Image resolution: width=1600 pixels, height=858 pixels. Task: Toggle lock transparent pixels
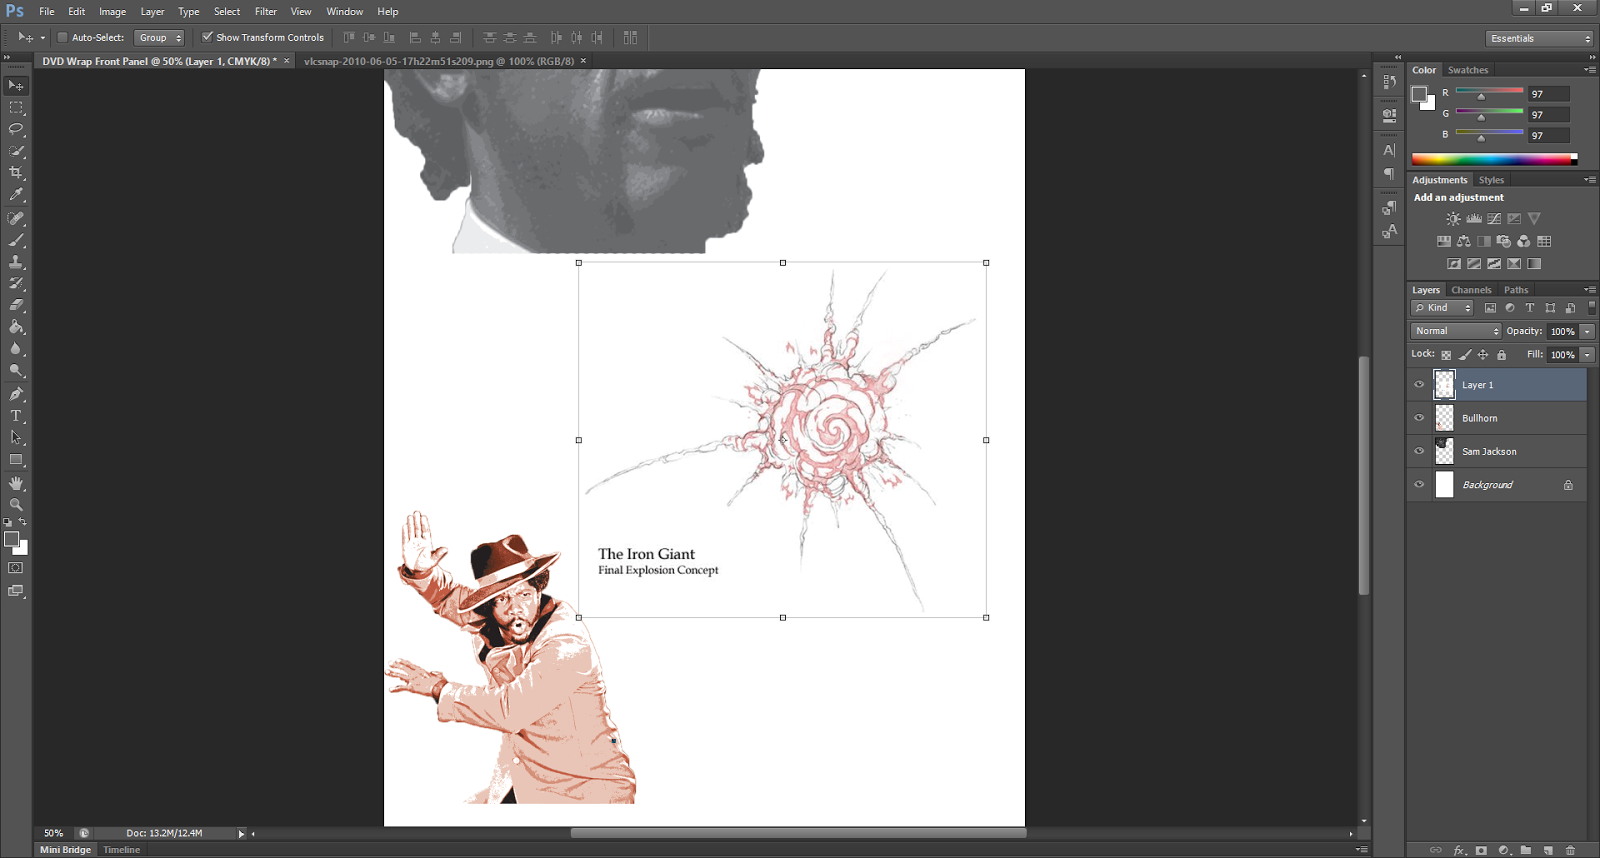(x=1446, y=355)
